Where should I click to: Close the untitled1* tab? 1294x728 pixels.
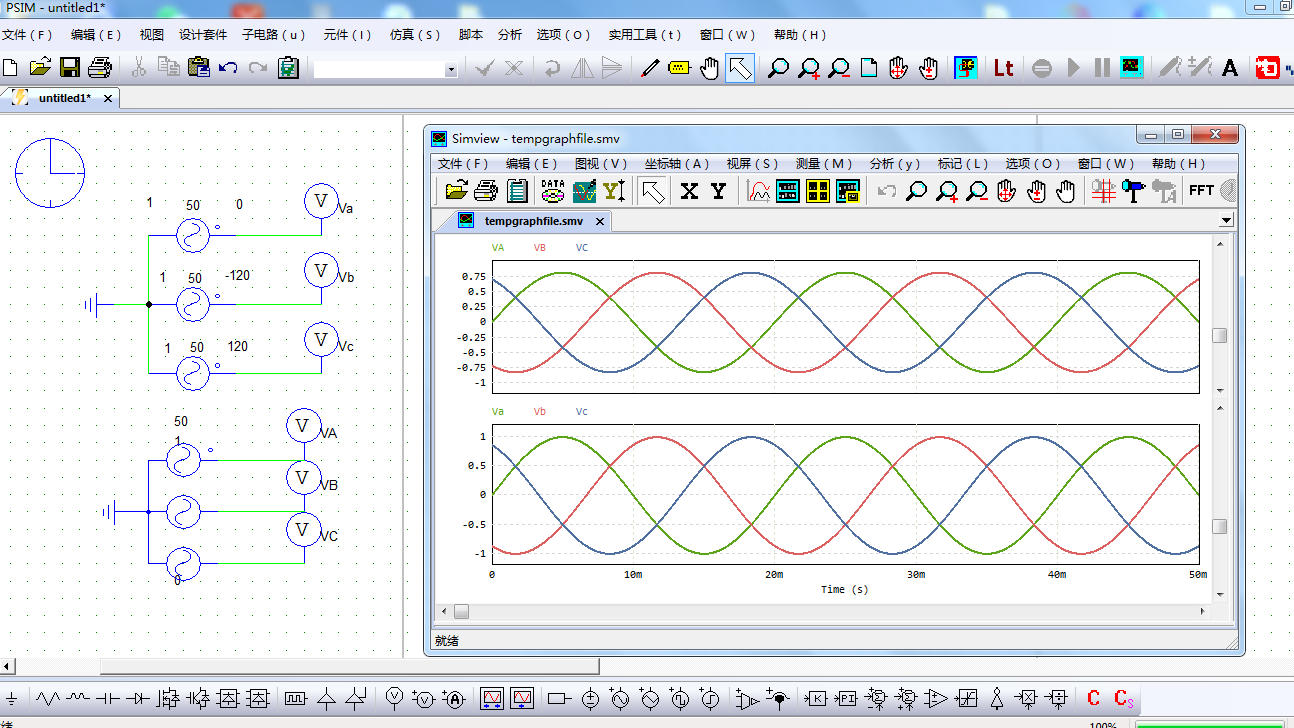108,98
